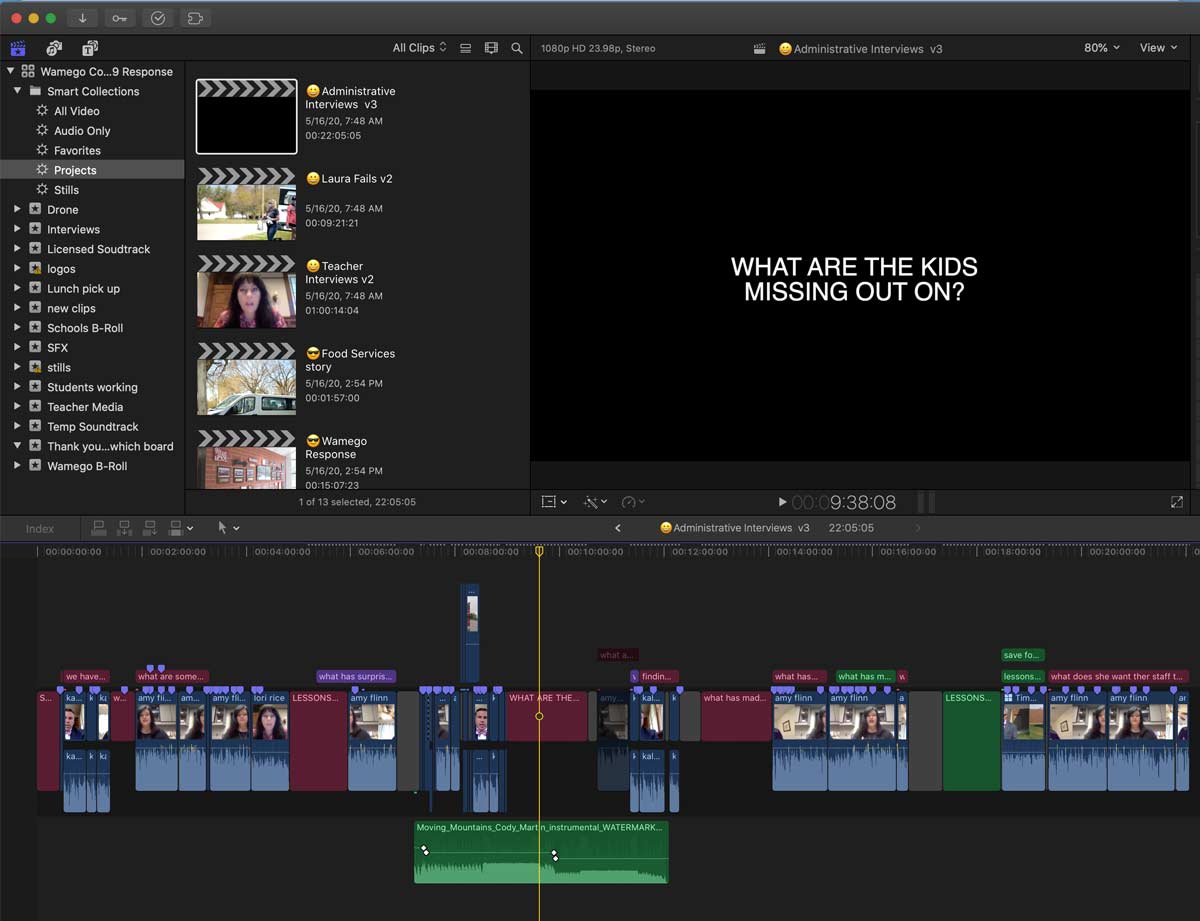Show the Titles and Generators sidebar

coord(90,48)
